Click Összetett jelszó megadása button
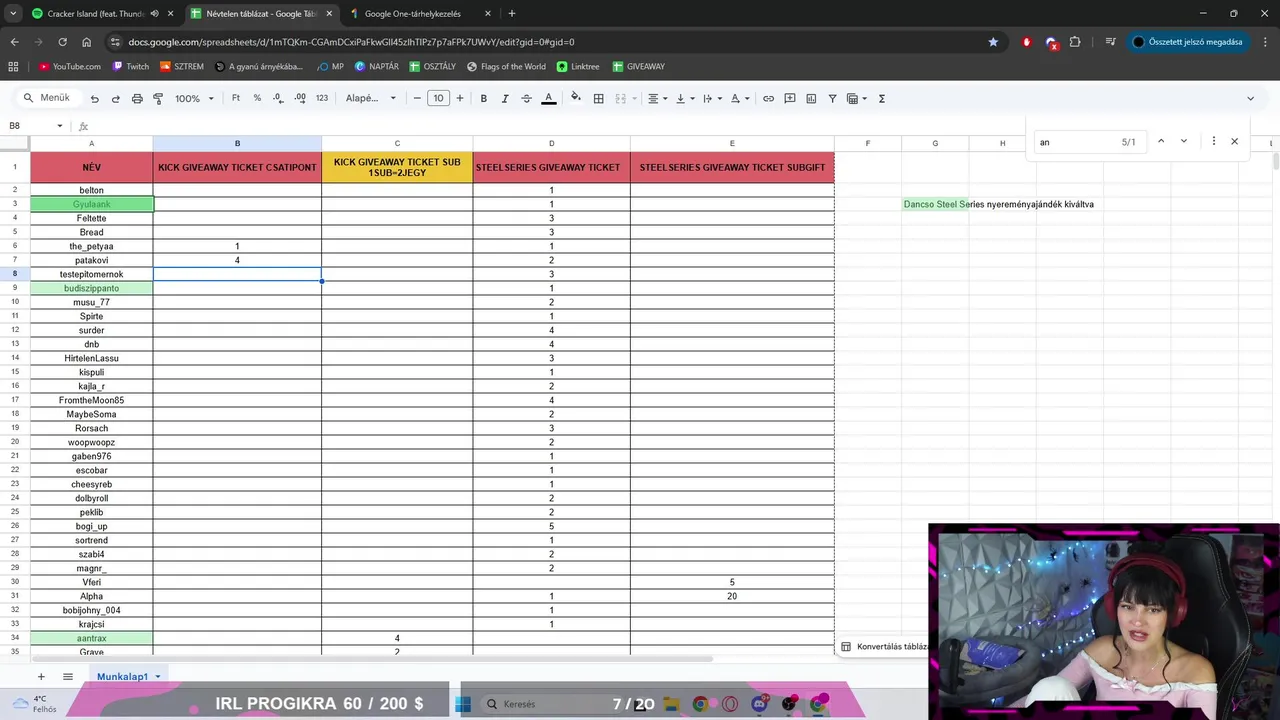 [1188, 42]
